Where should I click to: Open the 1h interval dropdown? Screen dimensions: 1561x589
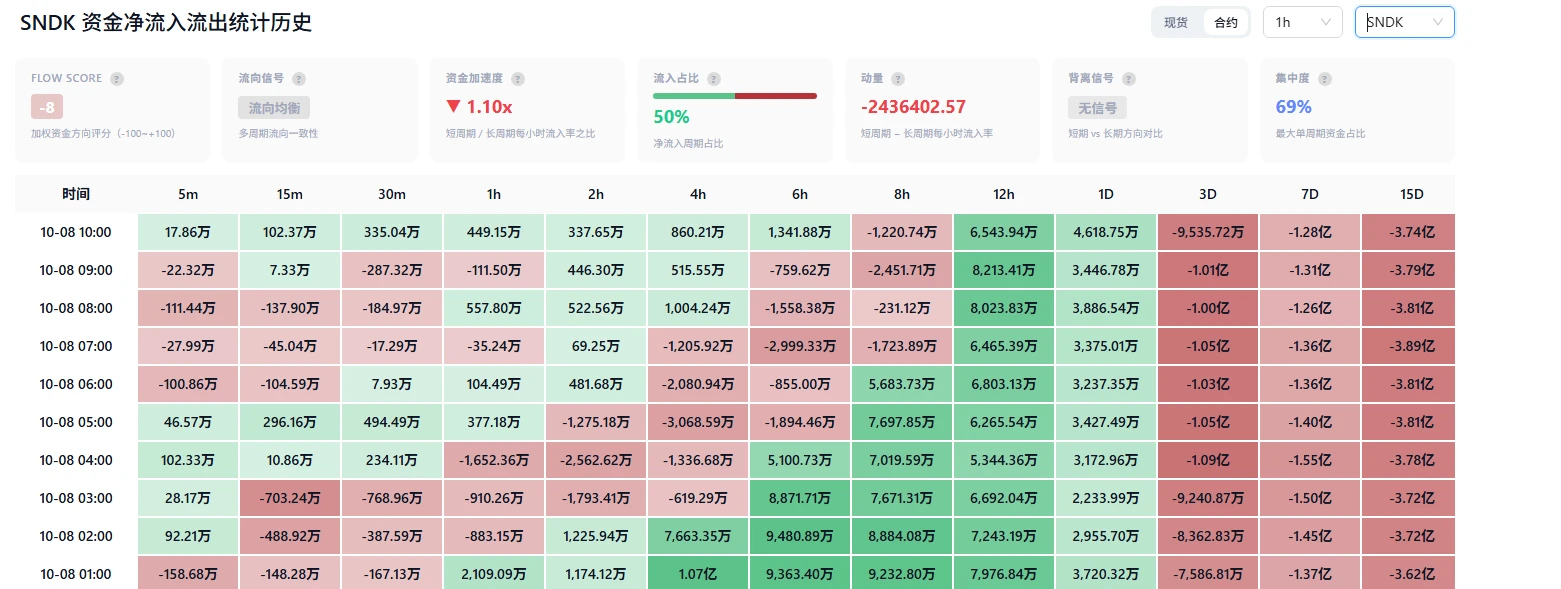(x=1303, y=22)
